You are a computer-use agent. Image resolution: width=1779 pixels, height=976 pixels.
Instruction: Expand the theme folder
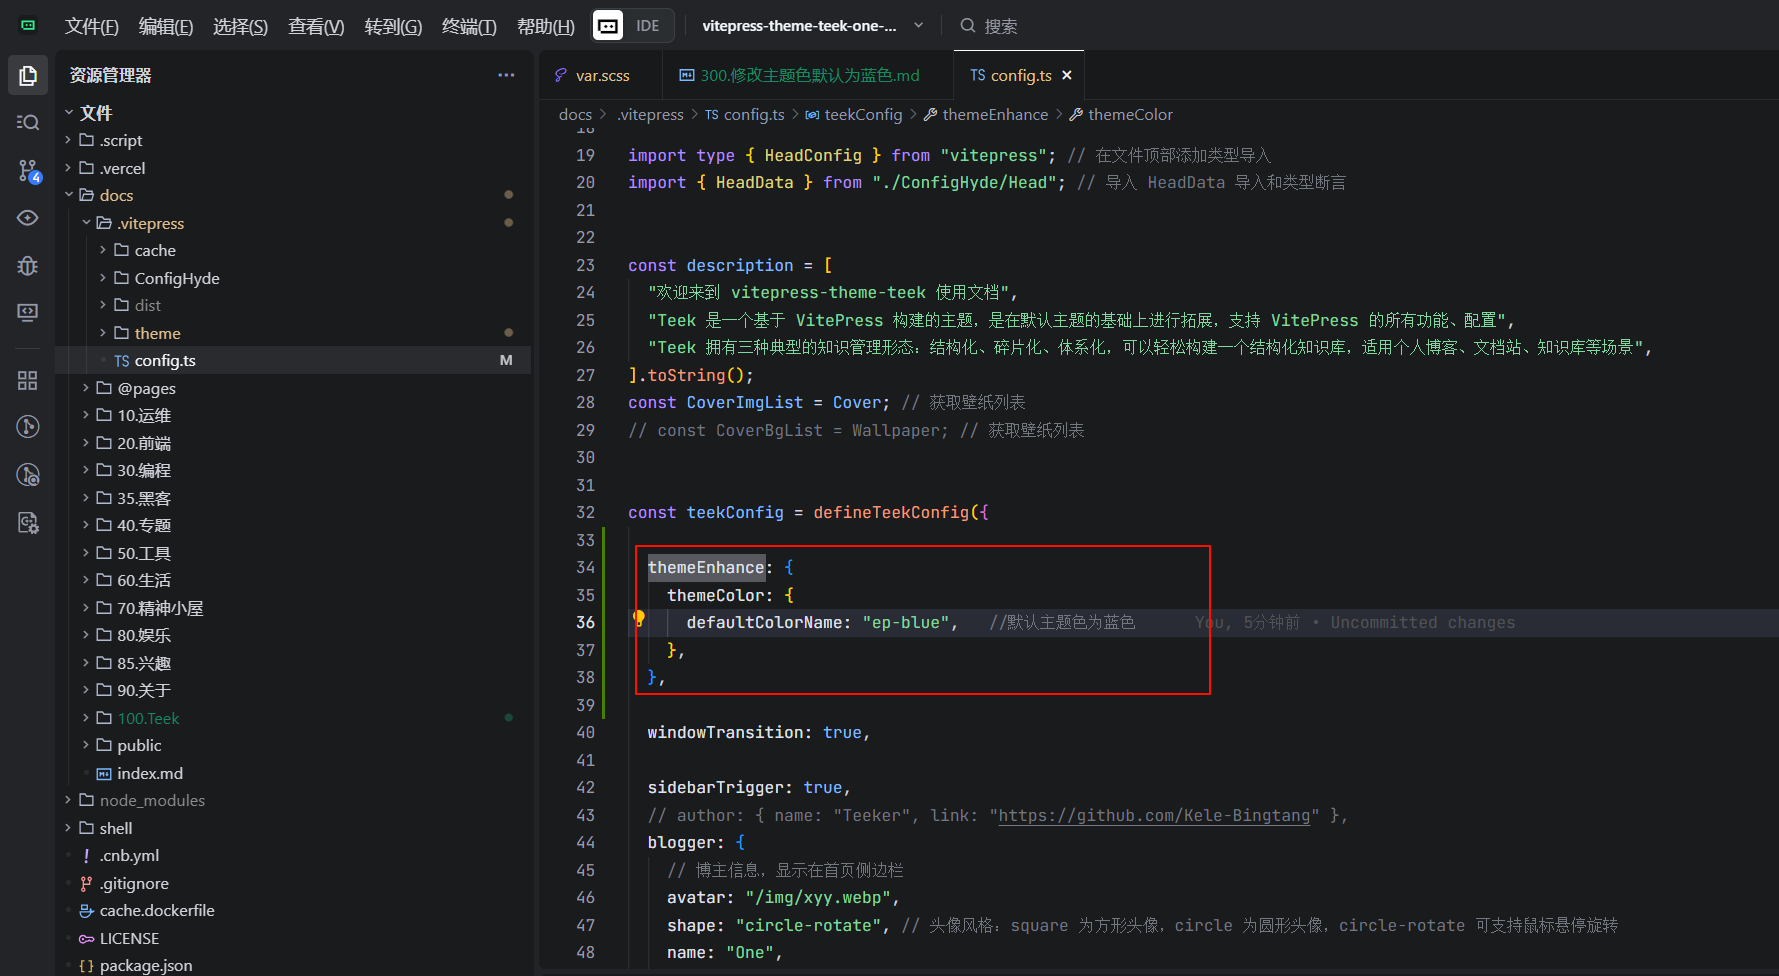click(103, 333)
